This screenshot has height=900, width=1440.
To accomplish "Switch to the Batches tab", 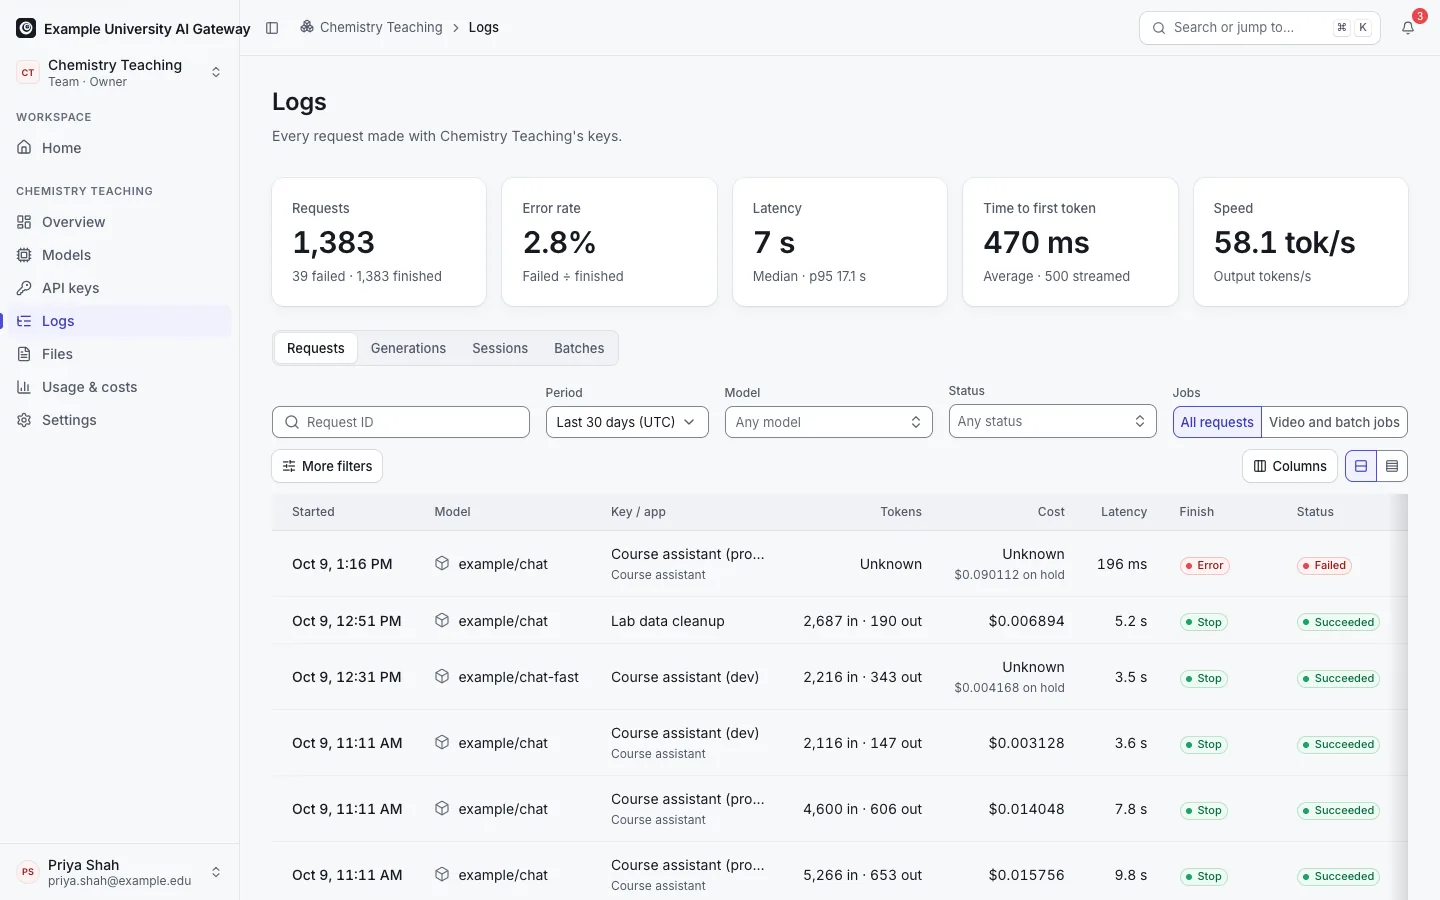I will point(579,348).
